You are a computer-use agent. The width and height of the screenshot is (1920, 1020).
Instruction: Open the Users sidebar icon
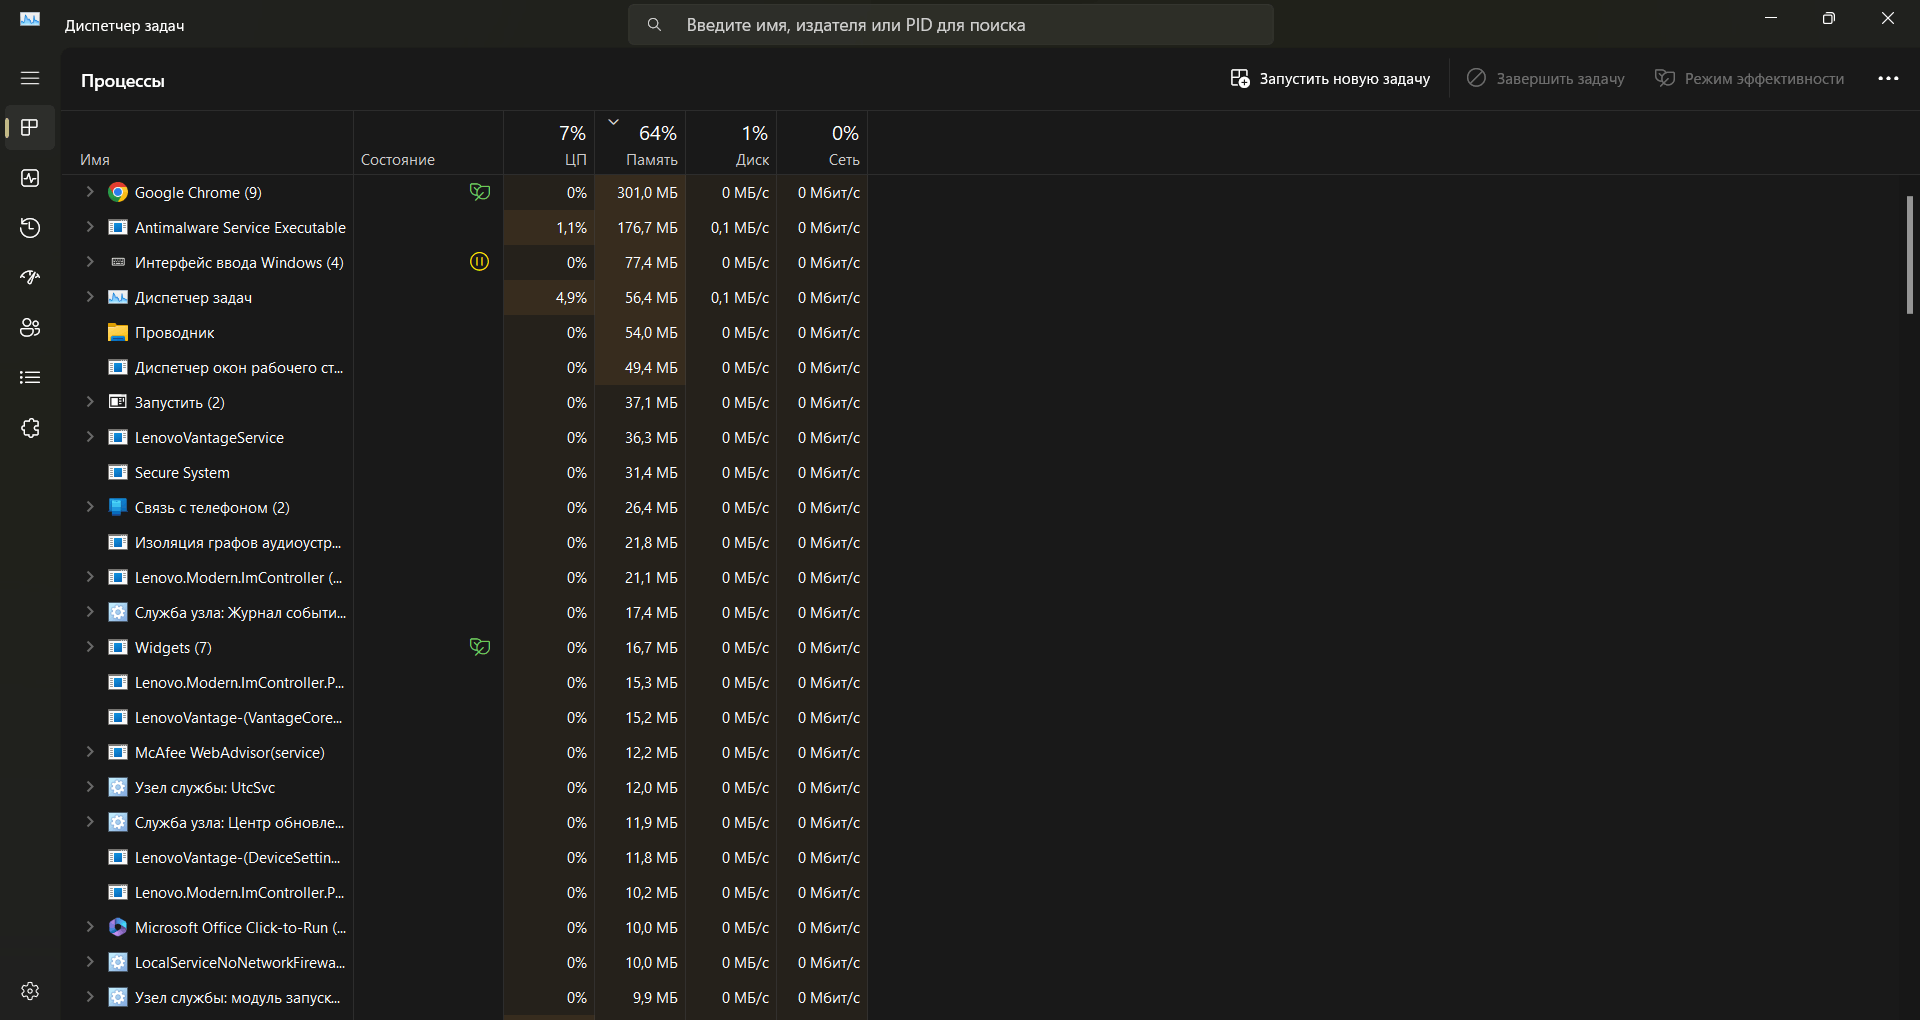click(30, 327)
